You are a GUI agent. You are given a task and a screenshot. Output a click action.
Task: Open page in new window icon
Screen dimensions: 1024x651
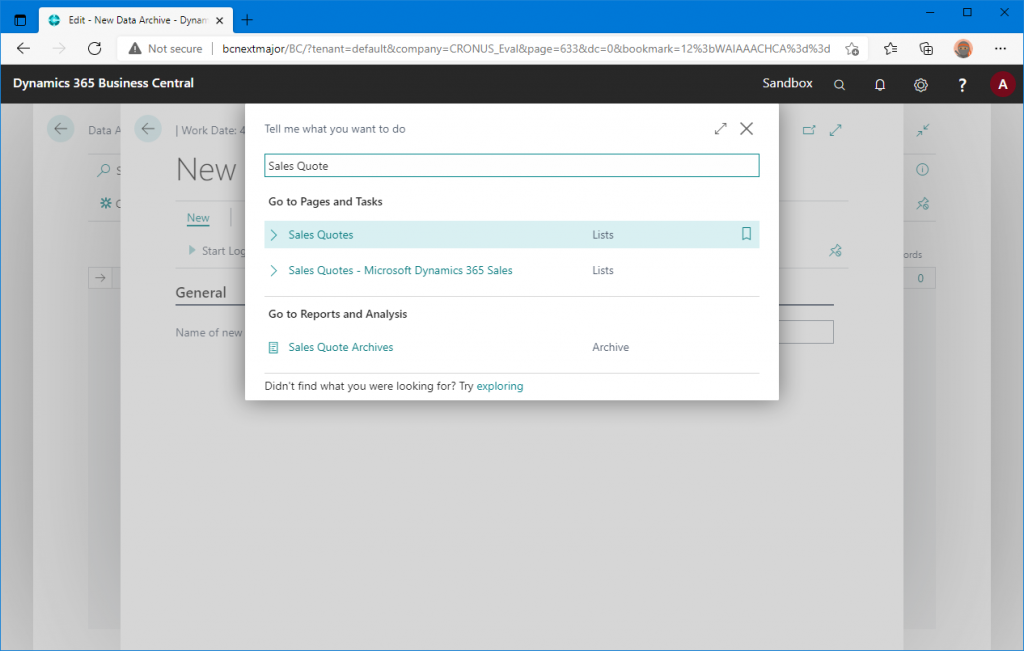(808, 130)
